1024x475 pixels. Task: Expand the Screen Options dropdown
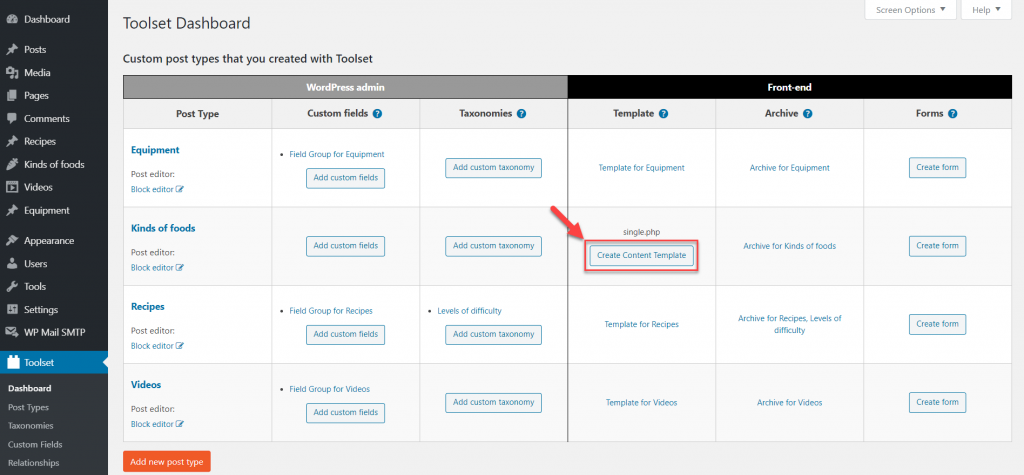[910, 10]
